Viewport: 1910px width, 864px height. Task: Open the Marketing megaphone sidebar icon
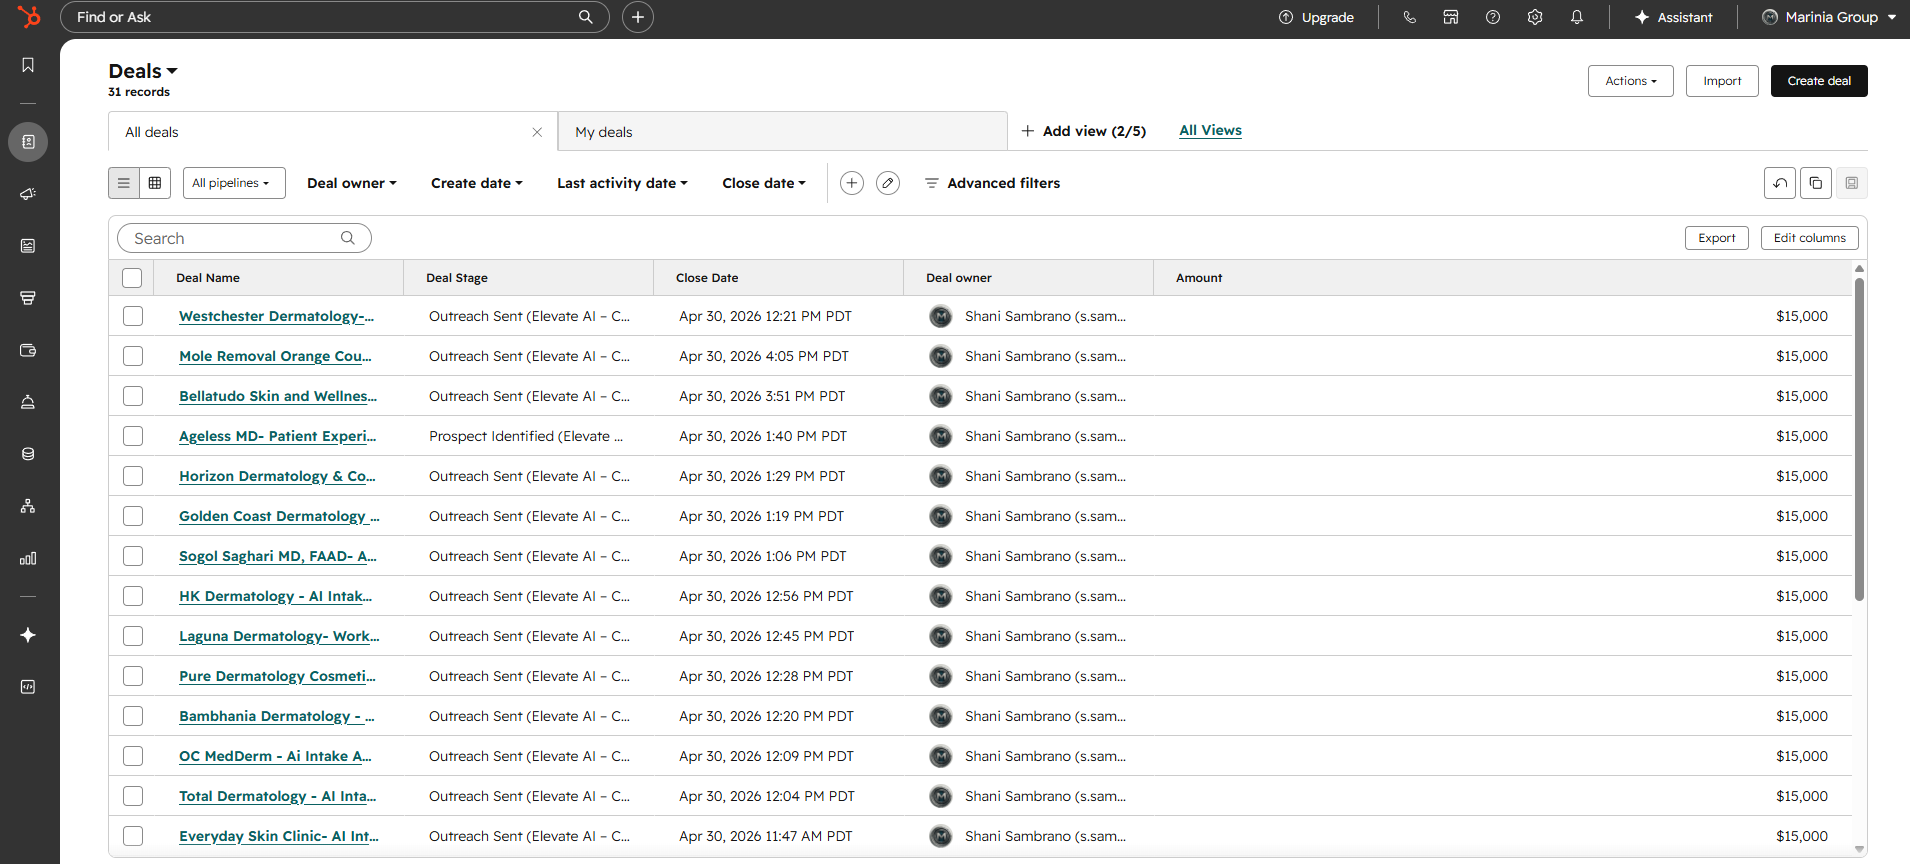(x=28, y=194)
